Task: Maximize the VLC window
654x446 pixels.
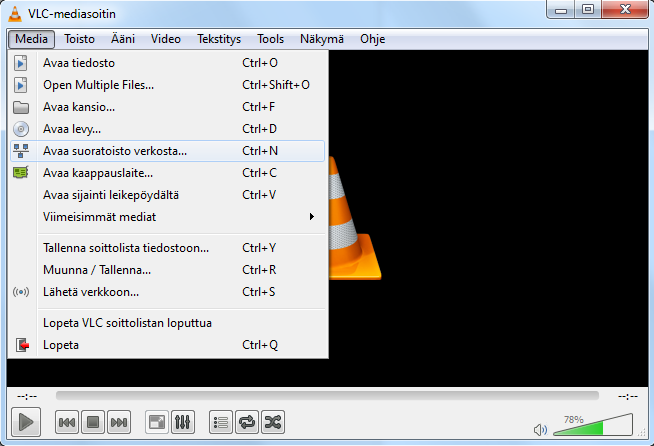Action: tap(588, 9)
